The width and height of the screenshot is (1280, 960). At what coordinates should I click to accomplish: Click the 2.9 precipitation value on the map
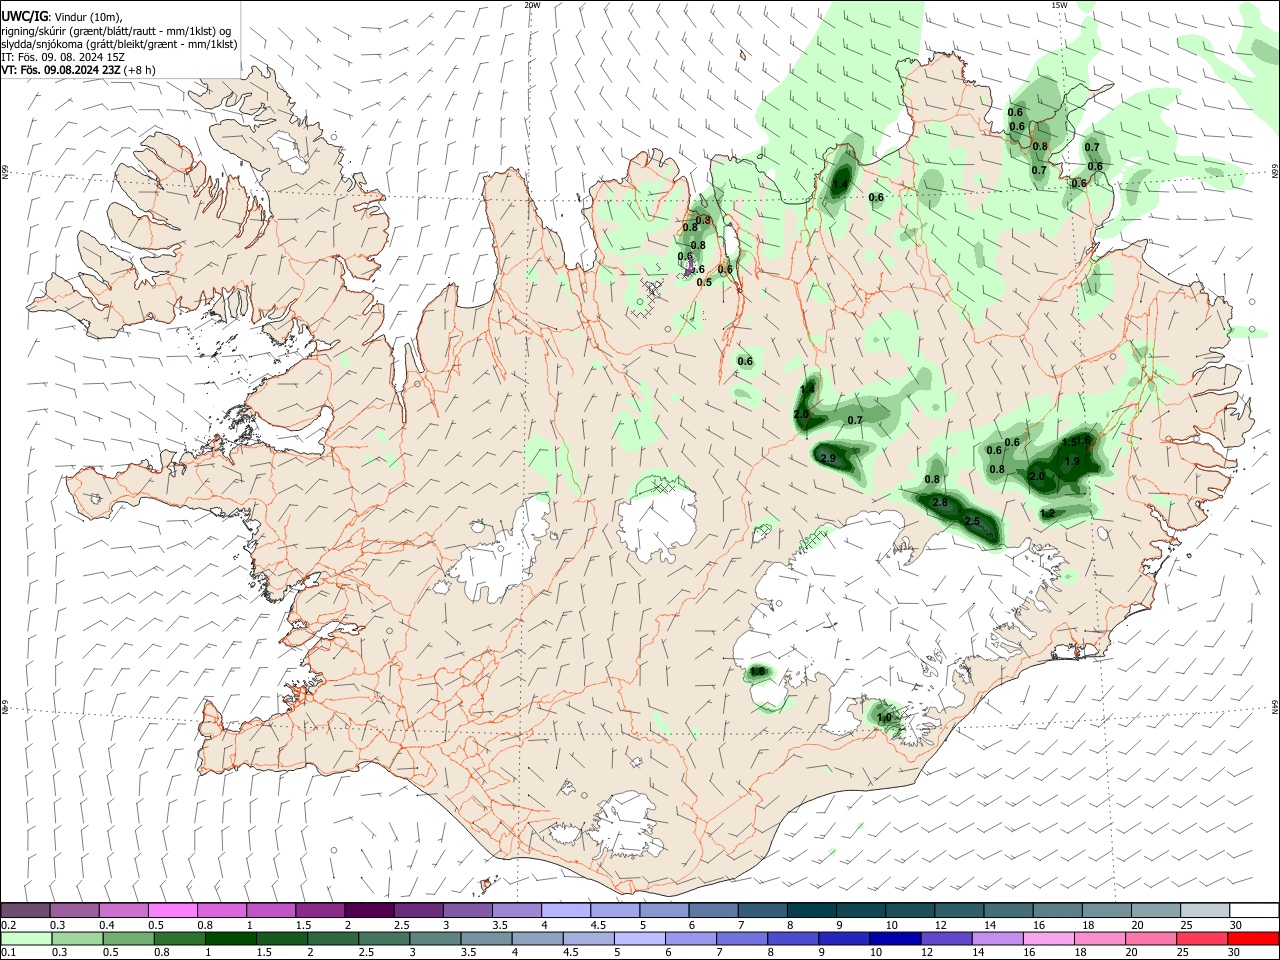pos(828,458)
